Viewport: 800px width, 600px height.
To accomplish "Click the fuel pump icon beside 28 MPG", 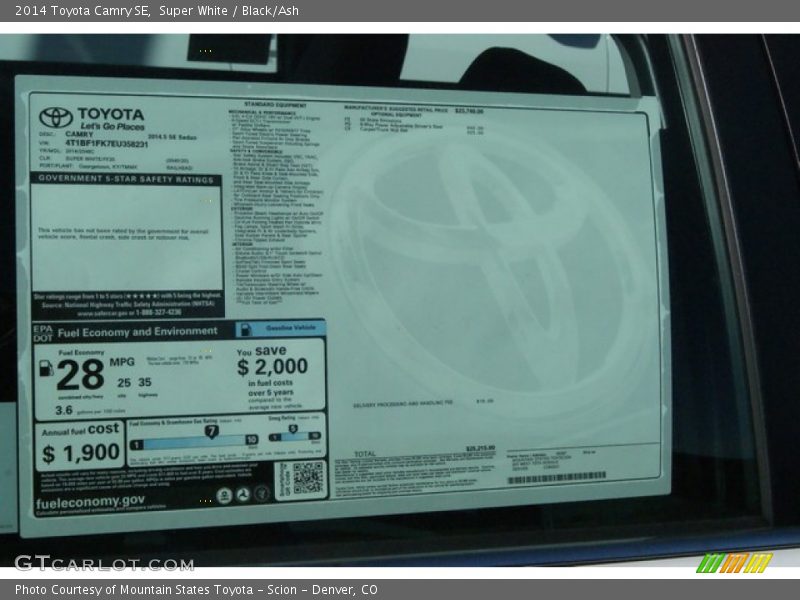I will point(46,368).
